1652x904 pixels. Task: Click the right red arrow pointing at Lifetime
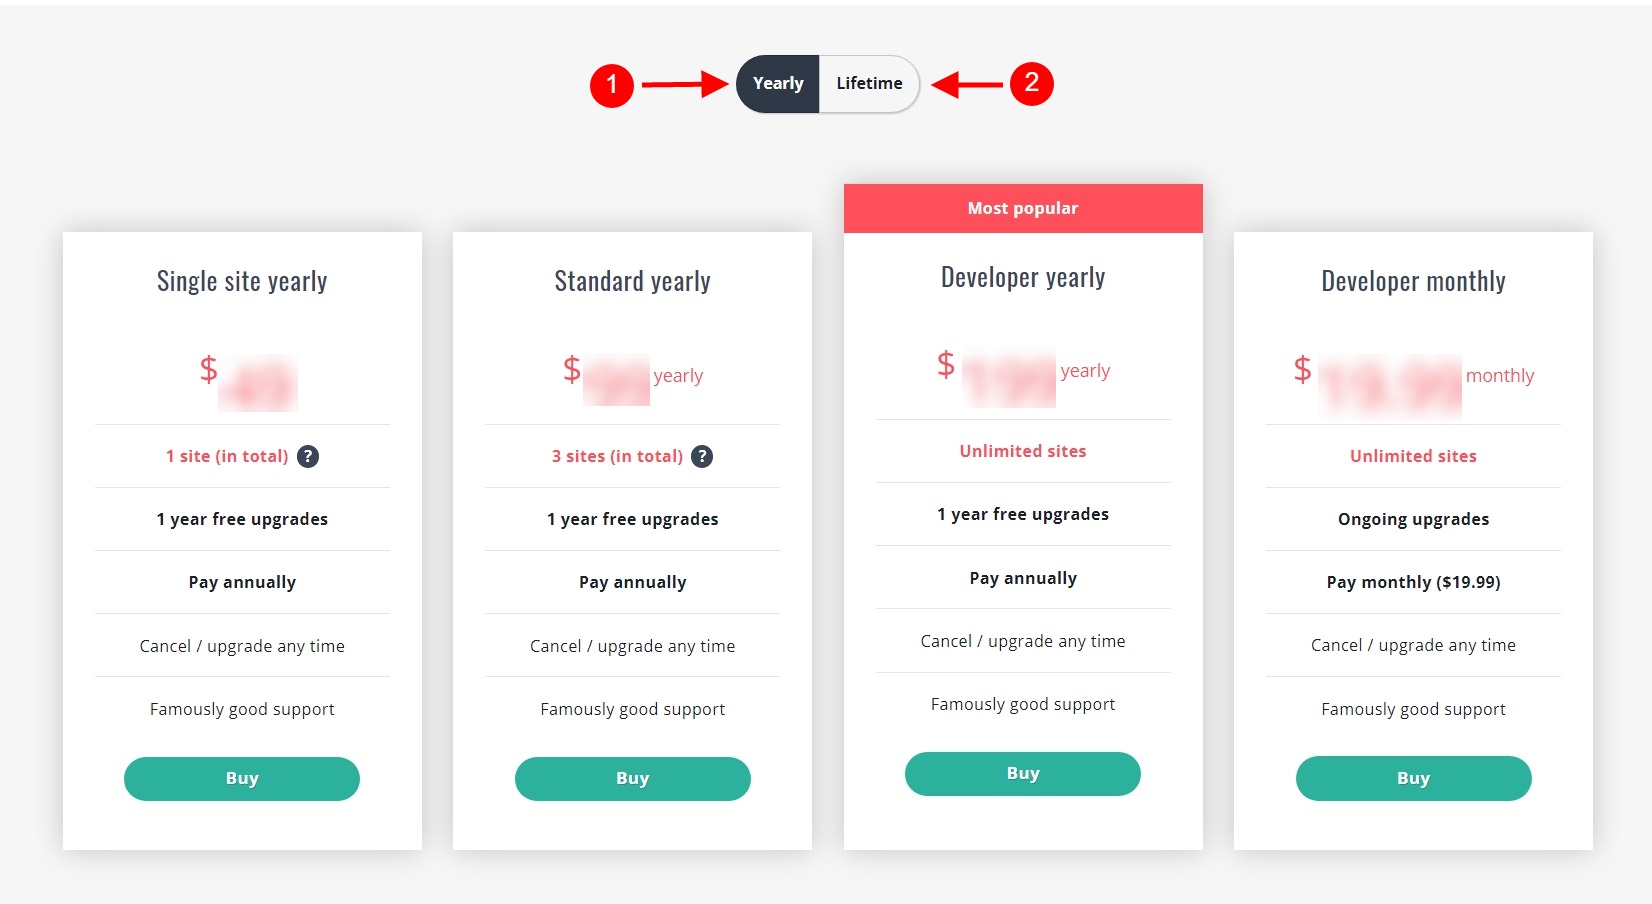click(x=965, y=84)
